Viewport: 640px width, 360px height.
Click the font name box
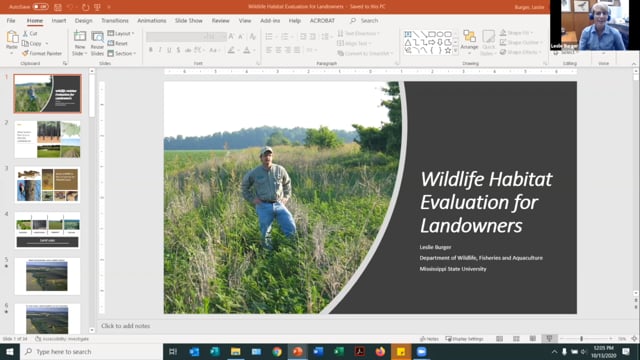[x=176, y=37]
